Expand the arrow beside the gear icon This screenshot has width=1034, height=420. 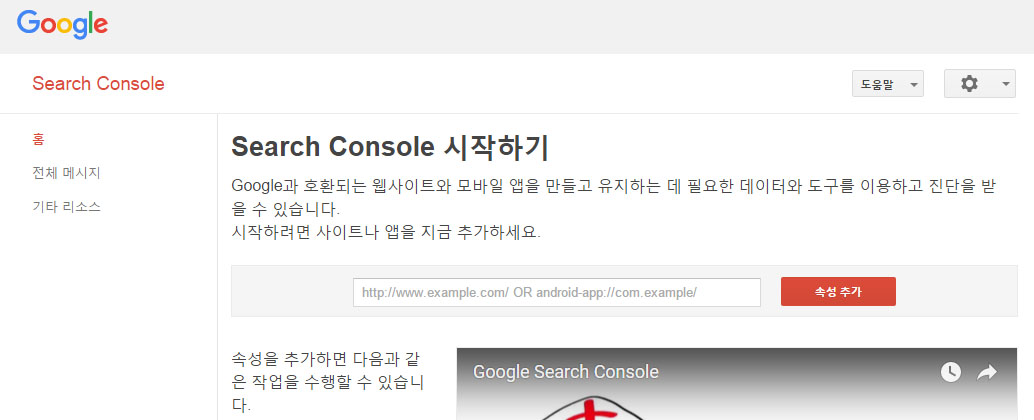pos(1005,85)
